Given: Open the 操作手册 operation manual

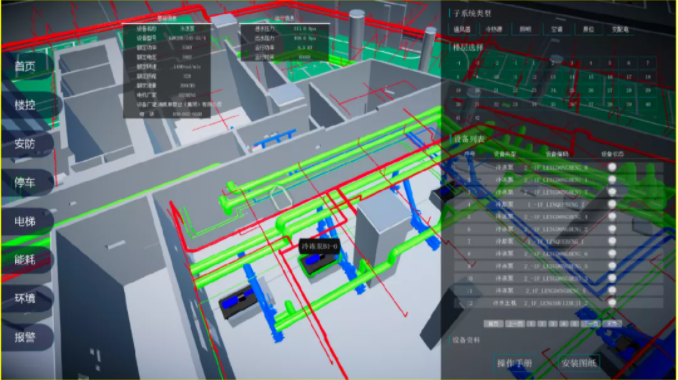Looking at the screenshot, I should 515,363.
